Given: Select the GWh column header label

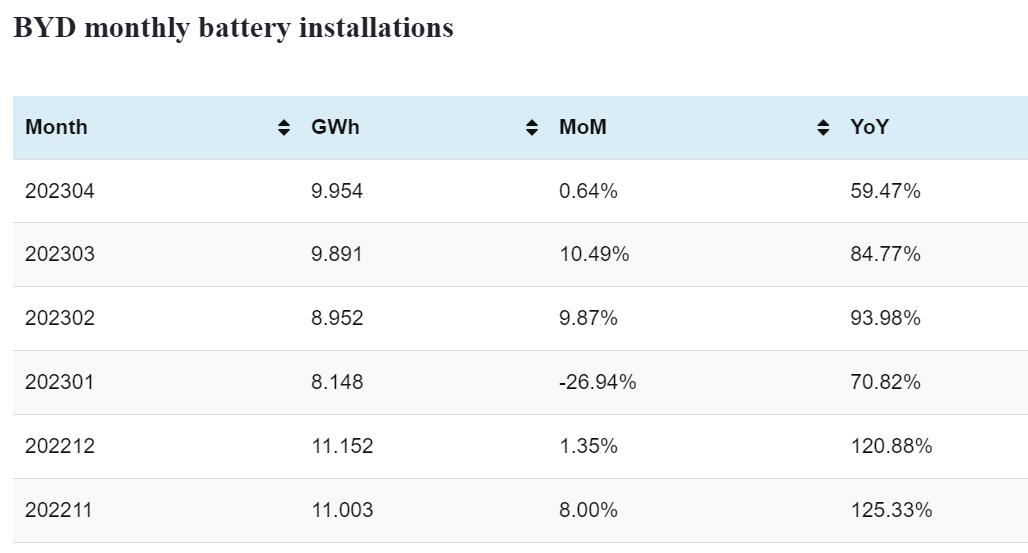Looking at the screenshot, I should 335,127.
